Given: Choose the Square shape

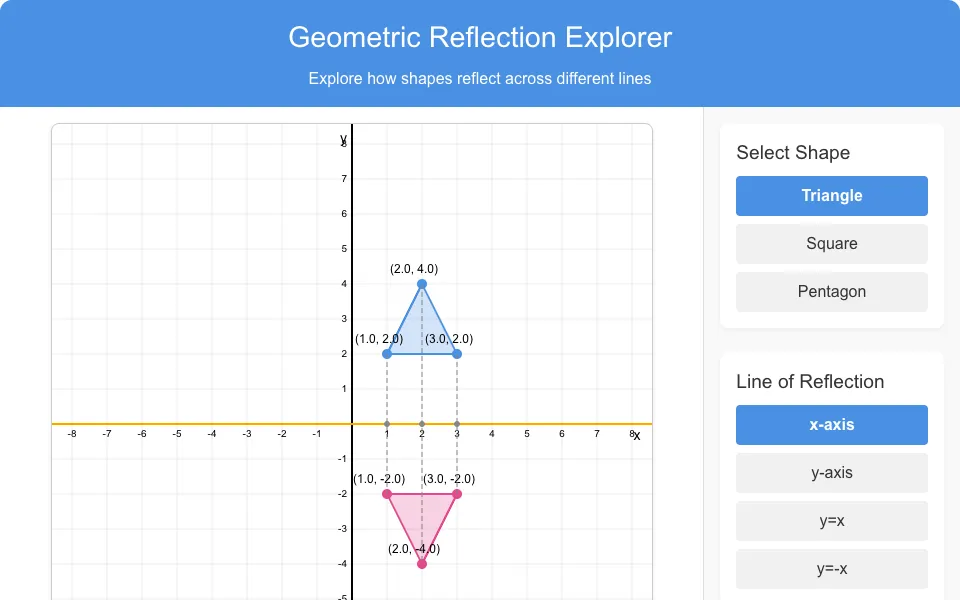Looking at the screenshot, I should [x=831, y=244].
